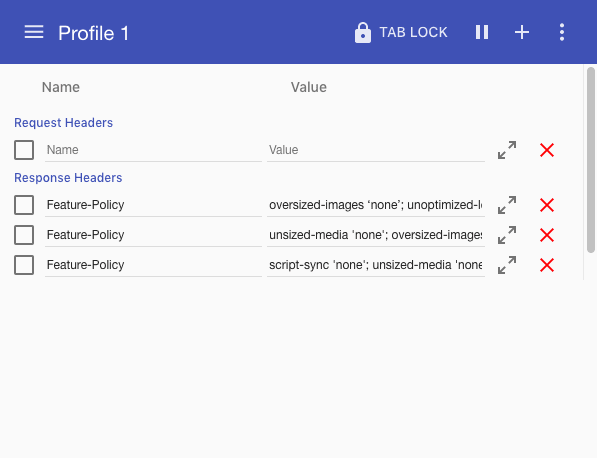Click the request header Value input
This screenshot has height=458, width=597.
pyautogui.click(x=376, y=150)
